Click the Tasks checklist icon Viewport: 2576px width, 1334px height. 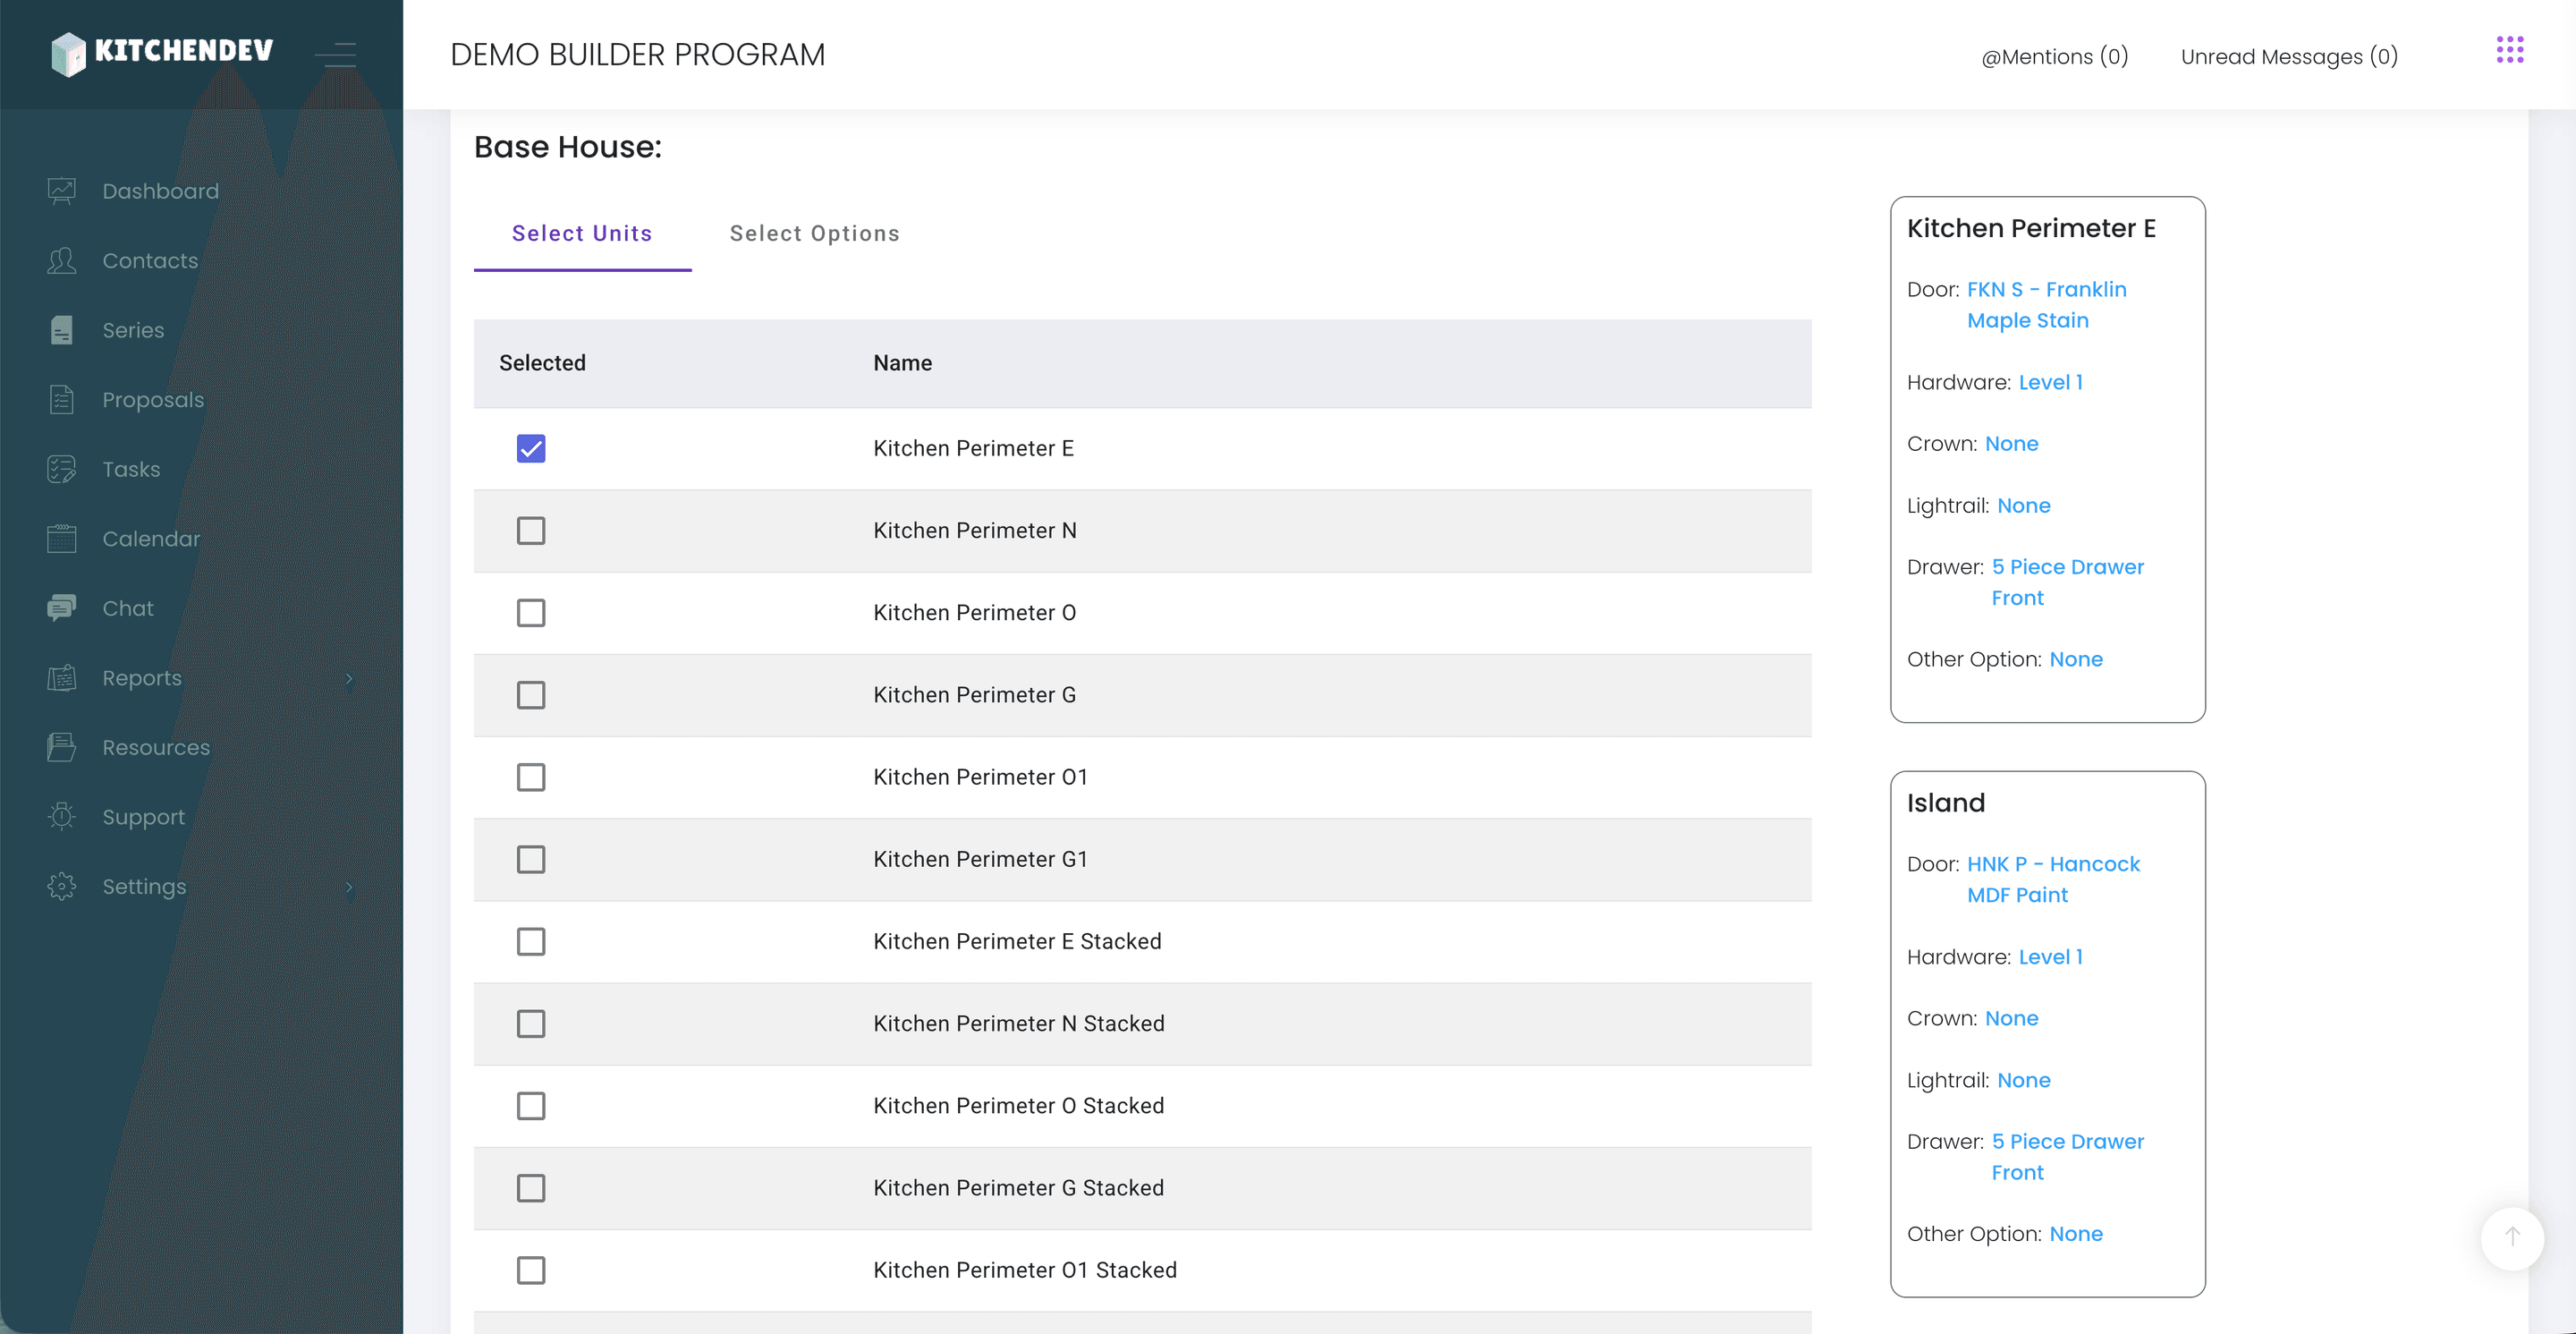[x=62, y=469]
